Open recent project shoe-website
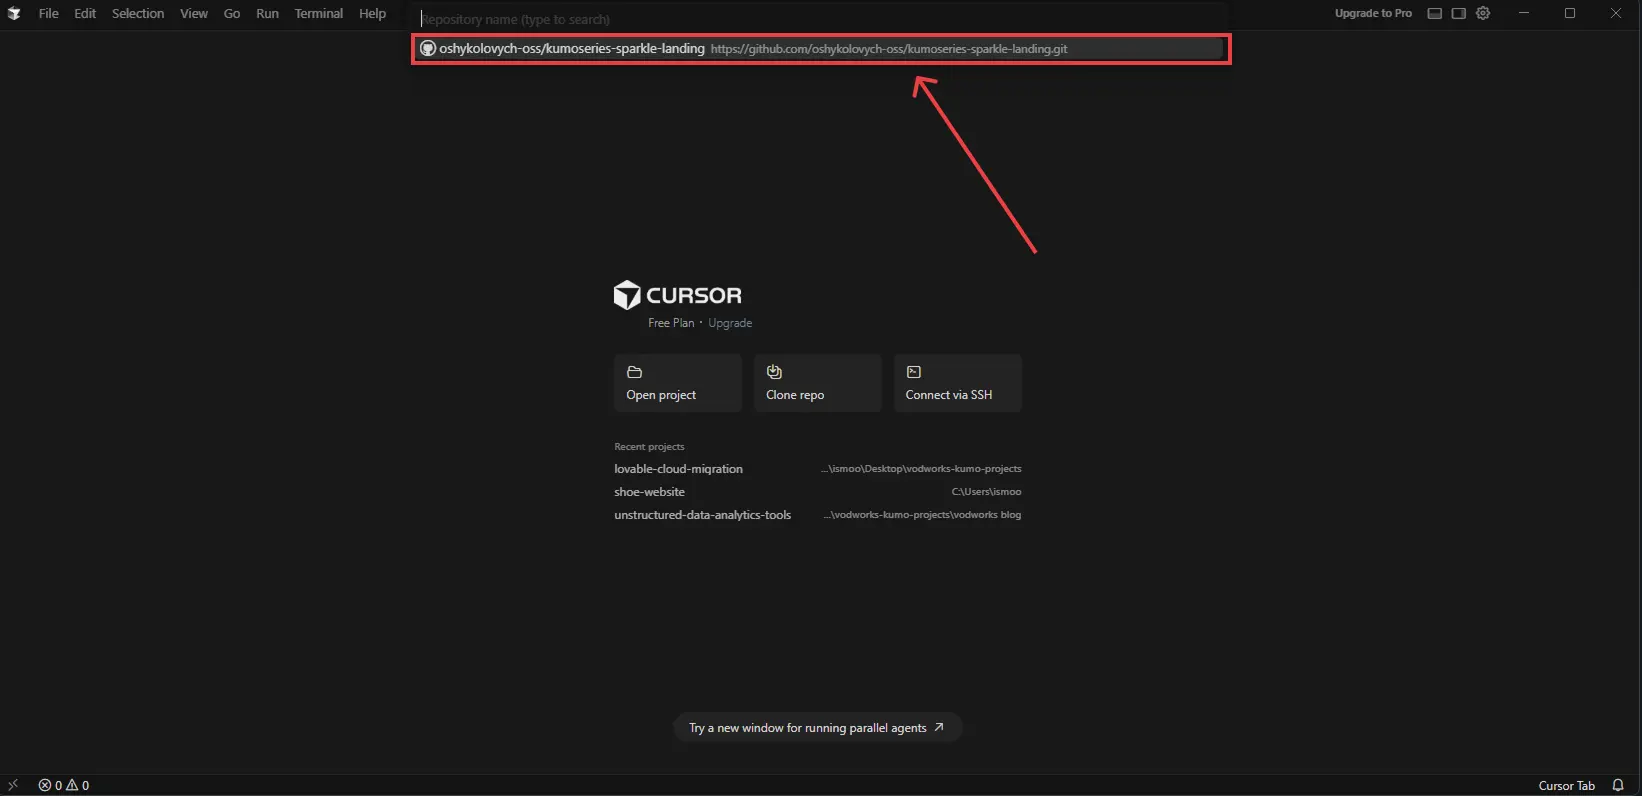Viewport: 1642px width, 796px height. 818,492
